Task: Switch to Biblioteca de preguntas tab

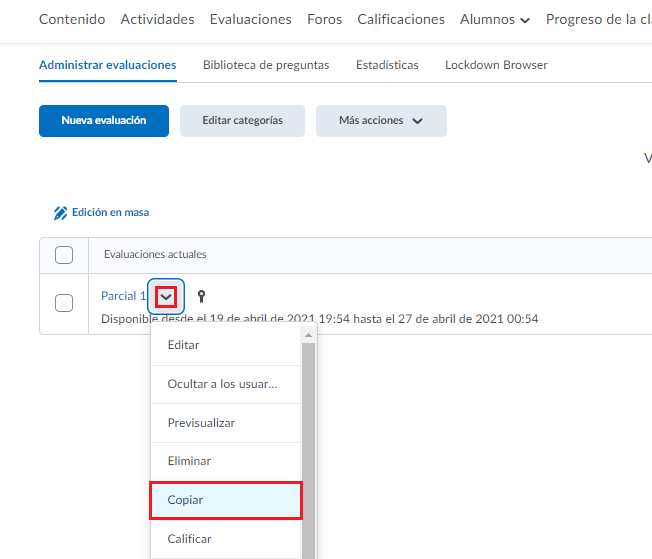Action: coord(266,65)
